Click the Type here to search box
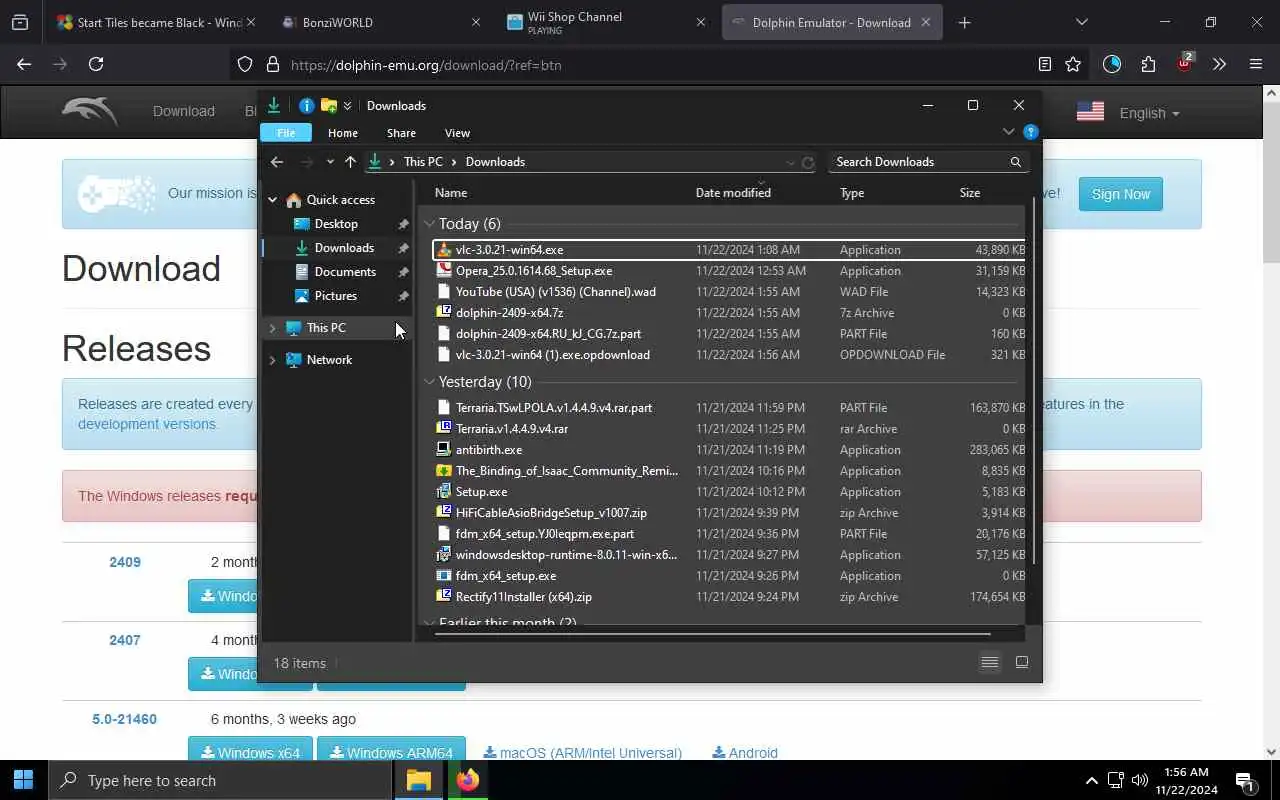The height and width of the screenshot is (800, 1280). click(x=220, y=781)
